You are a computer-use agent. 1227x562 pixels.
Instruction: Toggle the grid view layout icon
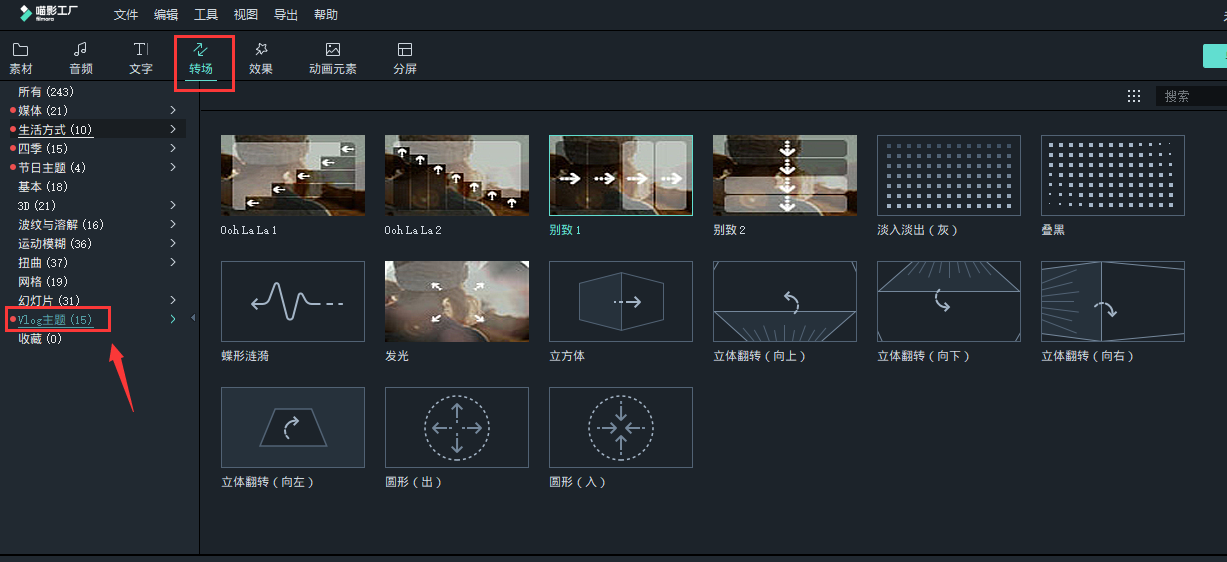(x=1134, y=96)
